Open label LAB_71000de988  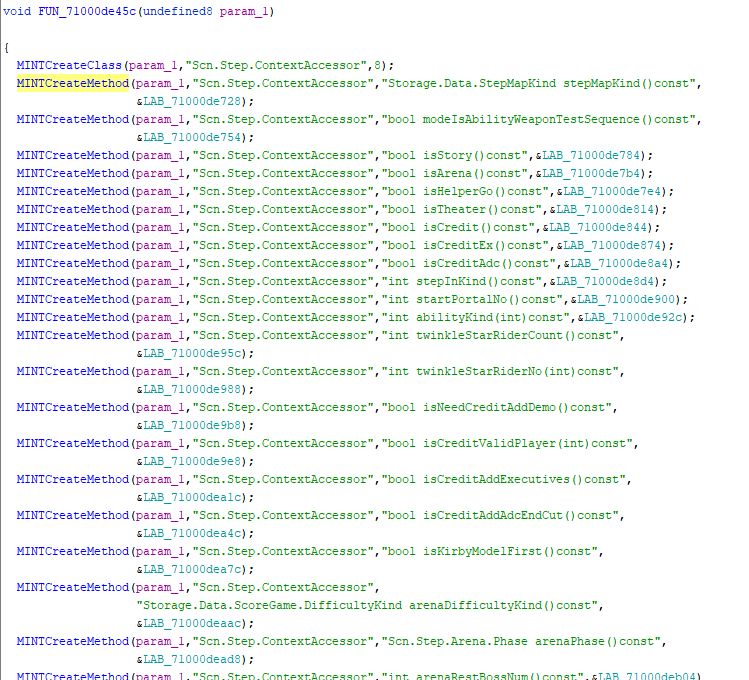pos(192,390)
